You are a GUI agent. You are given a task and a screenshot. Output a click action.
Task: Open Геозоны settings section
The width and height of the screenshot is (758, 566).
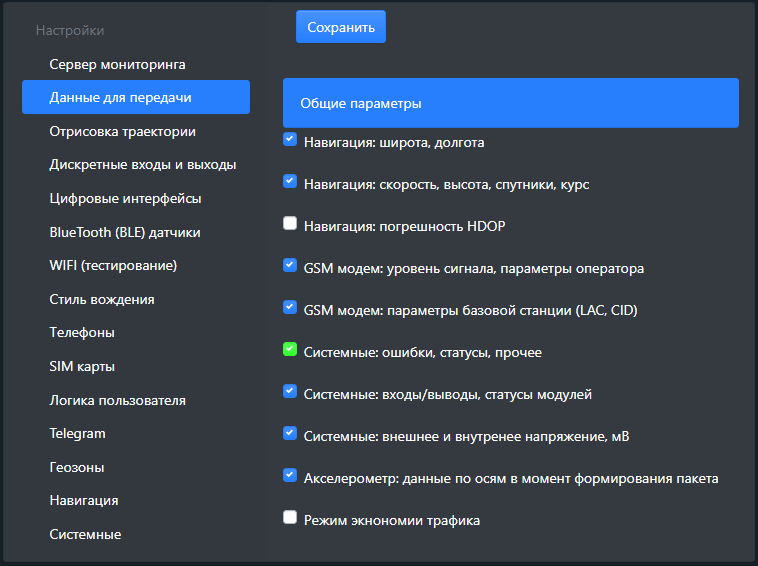click(77, 467)
